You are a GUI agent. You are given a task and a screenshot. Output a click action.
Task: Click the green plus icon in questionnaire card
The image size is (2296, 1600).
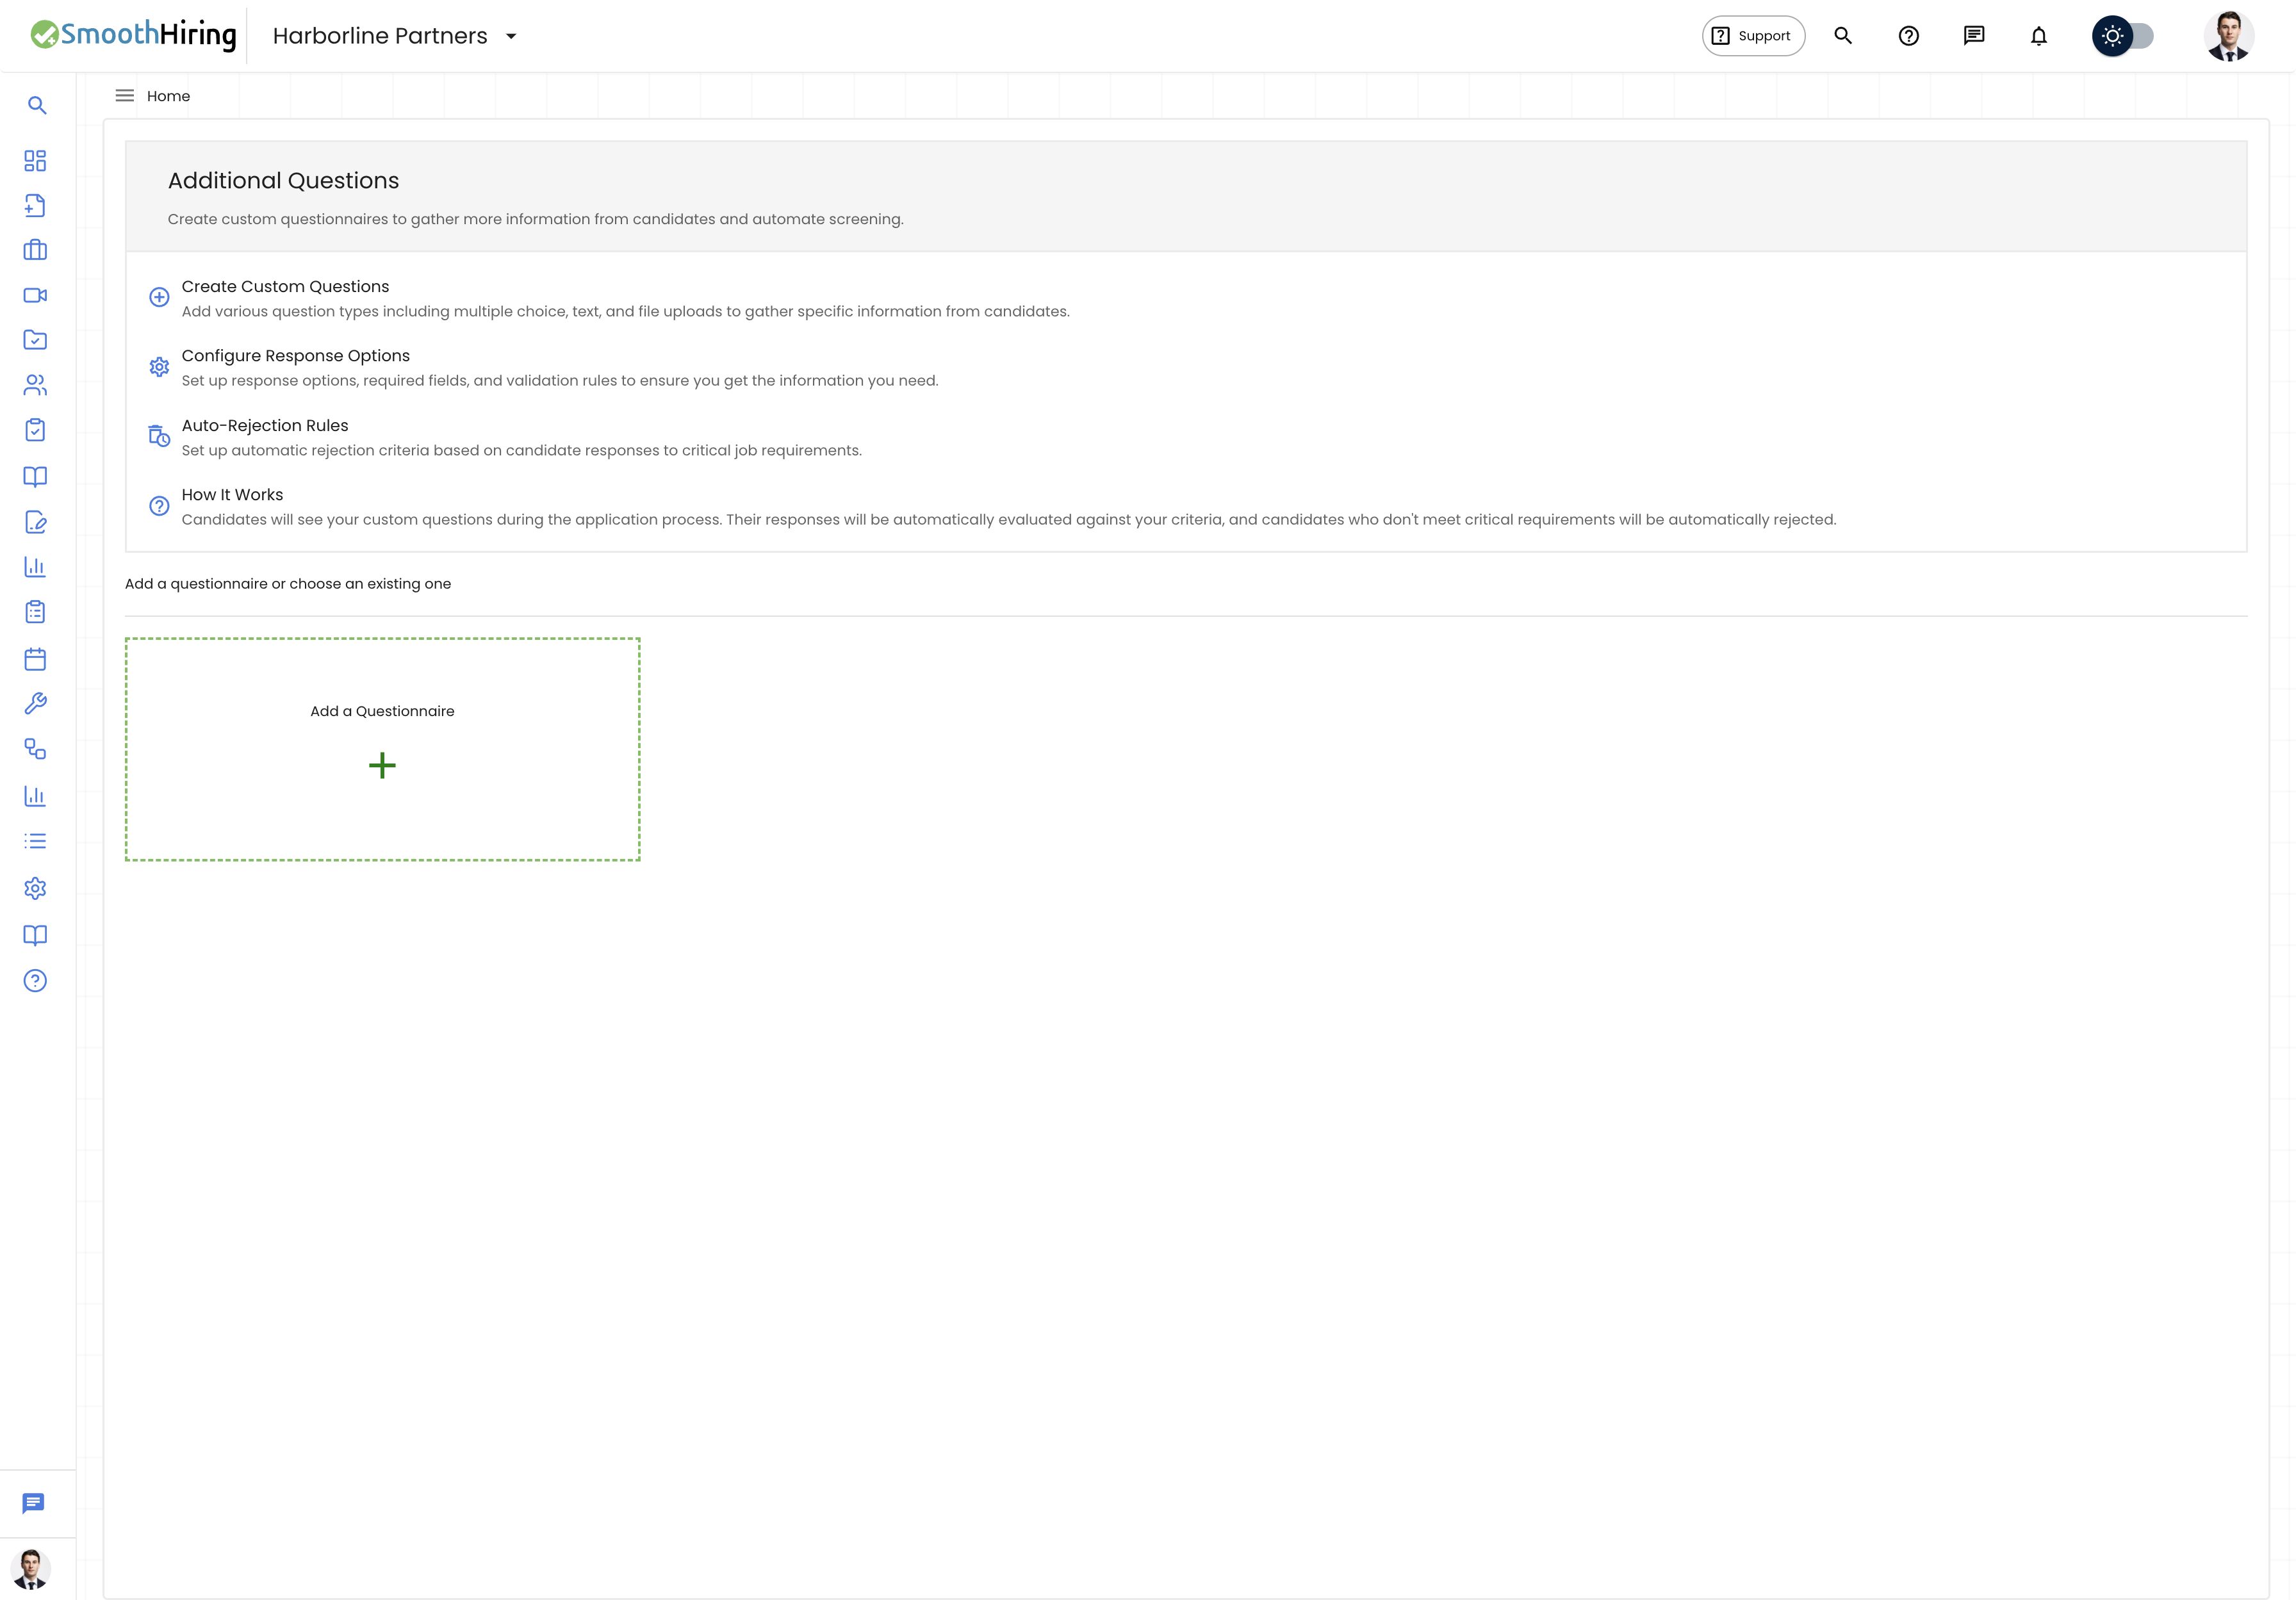pos(382,766)
